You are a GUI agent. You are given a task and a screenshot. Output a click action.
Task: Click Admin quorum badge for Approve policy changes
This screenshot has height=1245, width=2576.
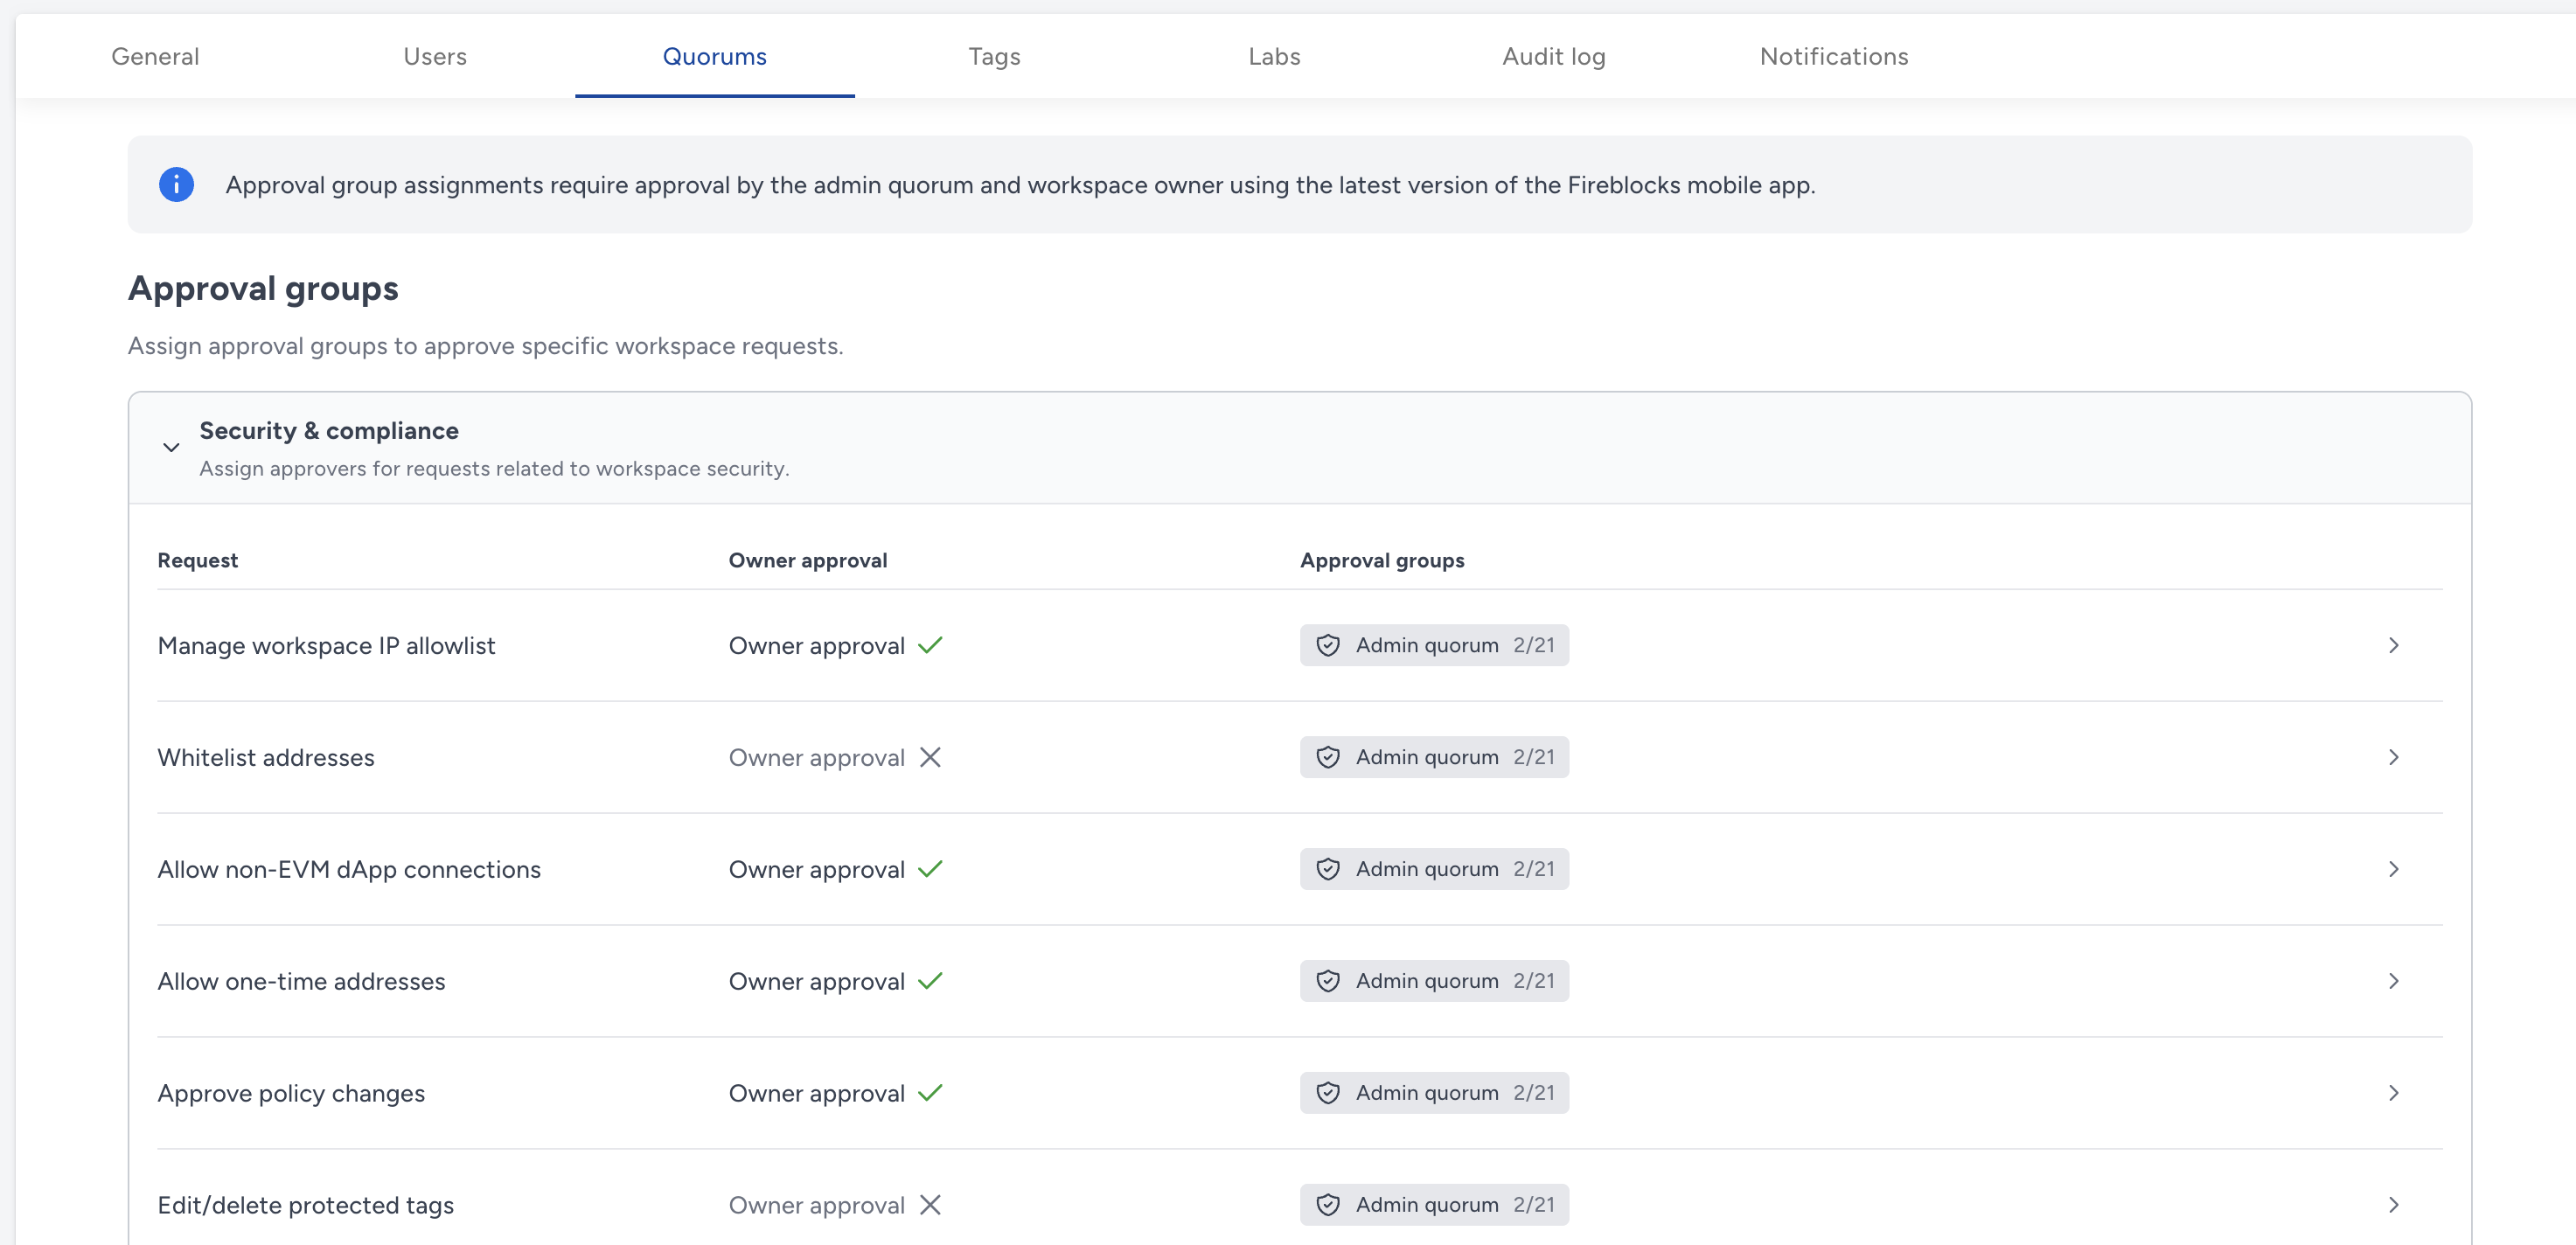(x=1434, y=1094)
